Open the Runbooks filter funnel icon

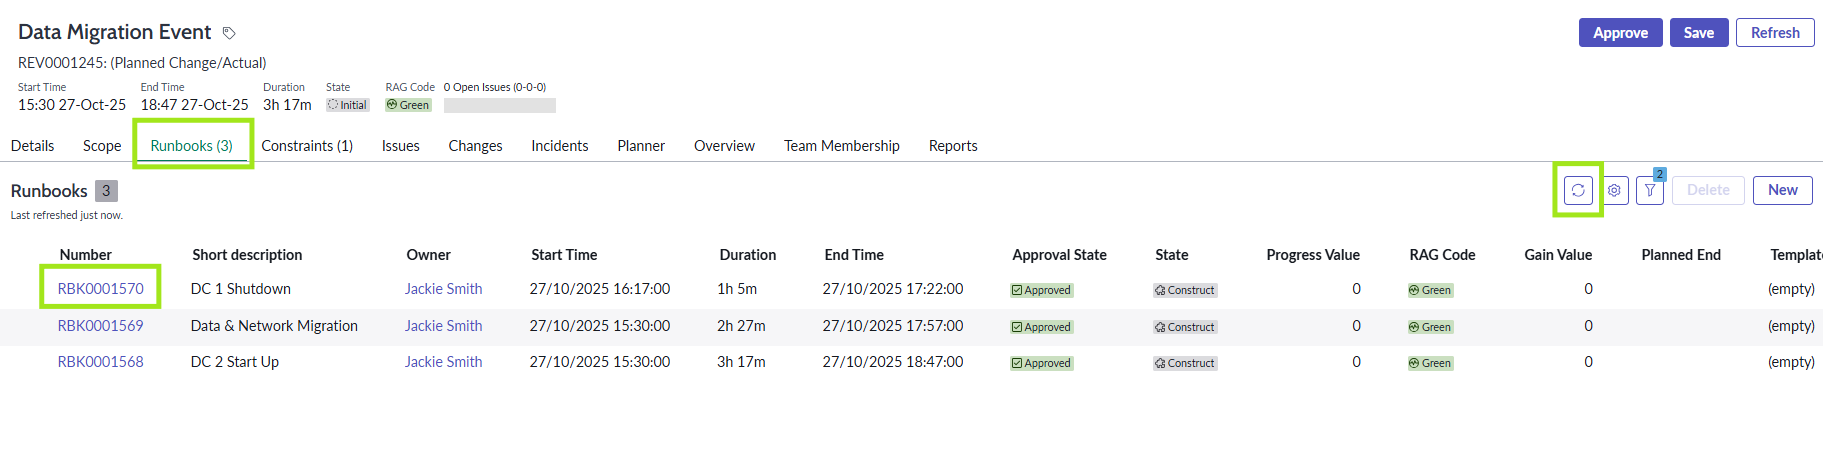pos(1650,190)
